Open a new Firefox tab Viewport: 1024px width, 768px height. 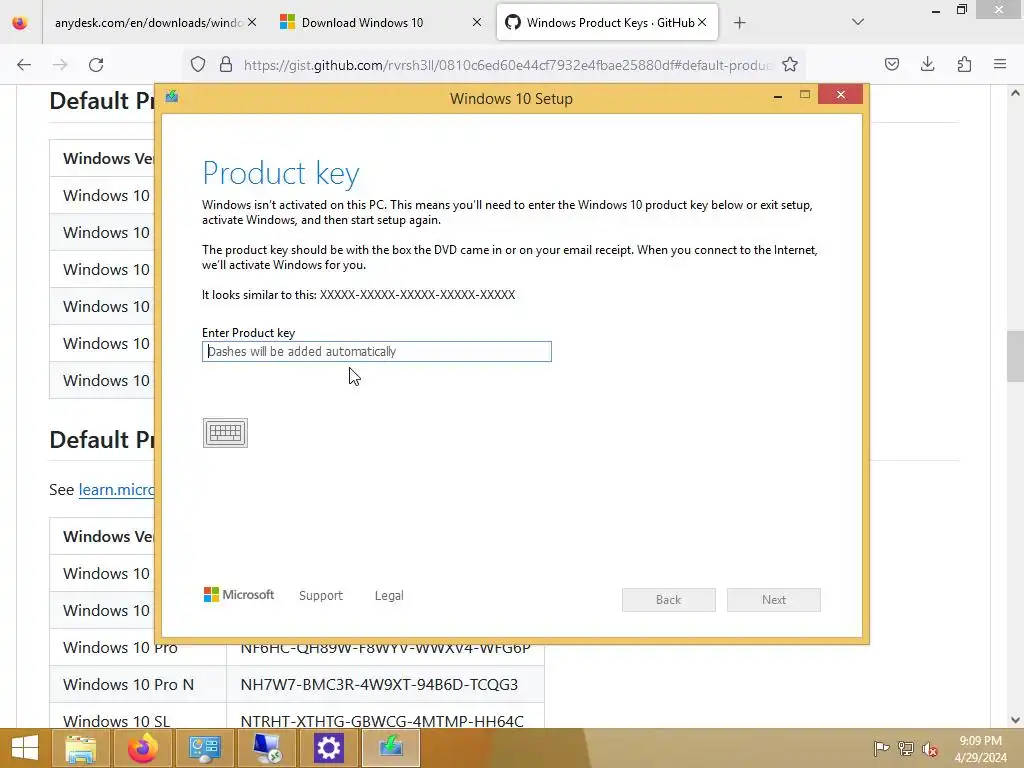tap(739, 23)
